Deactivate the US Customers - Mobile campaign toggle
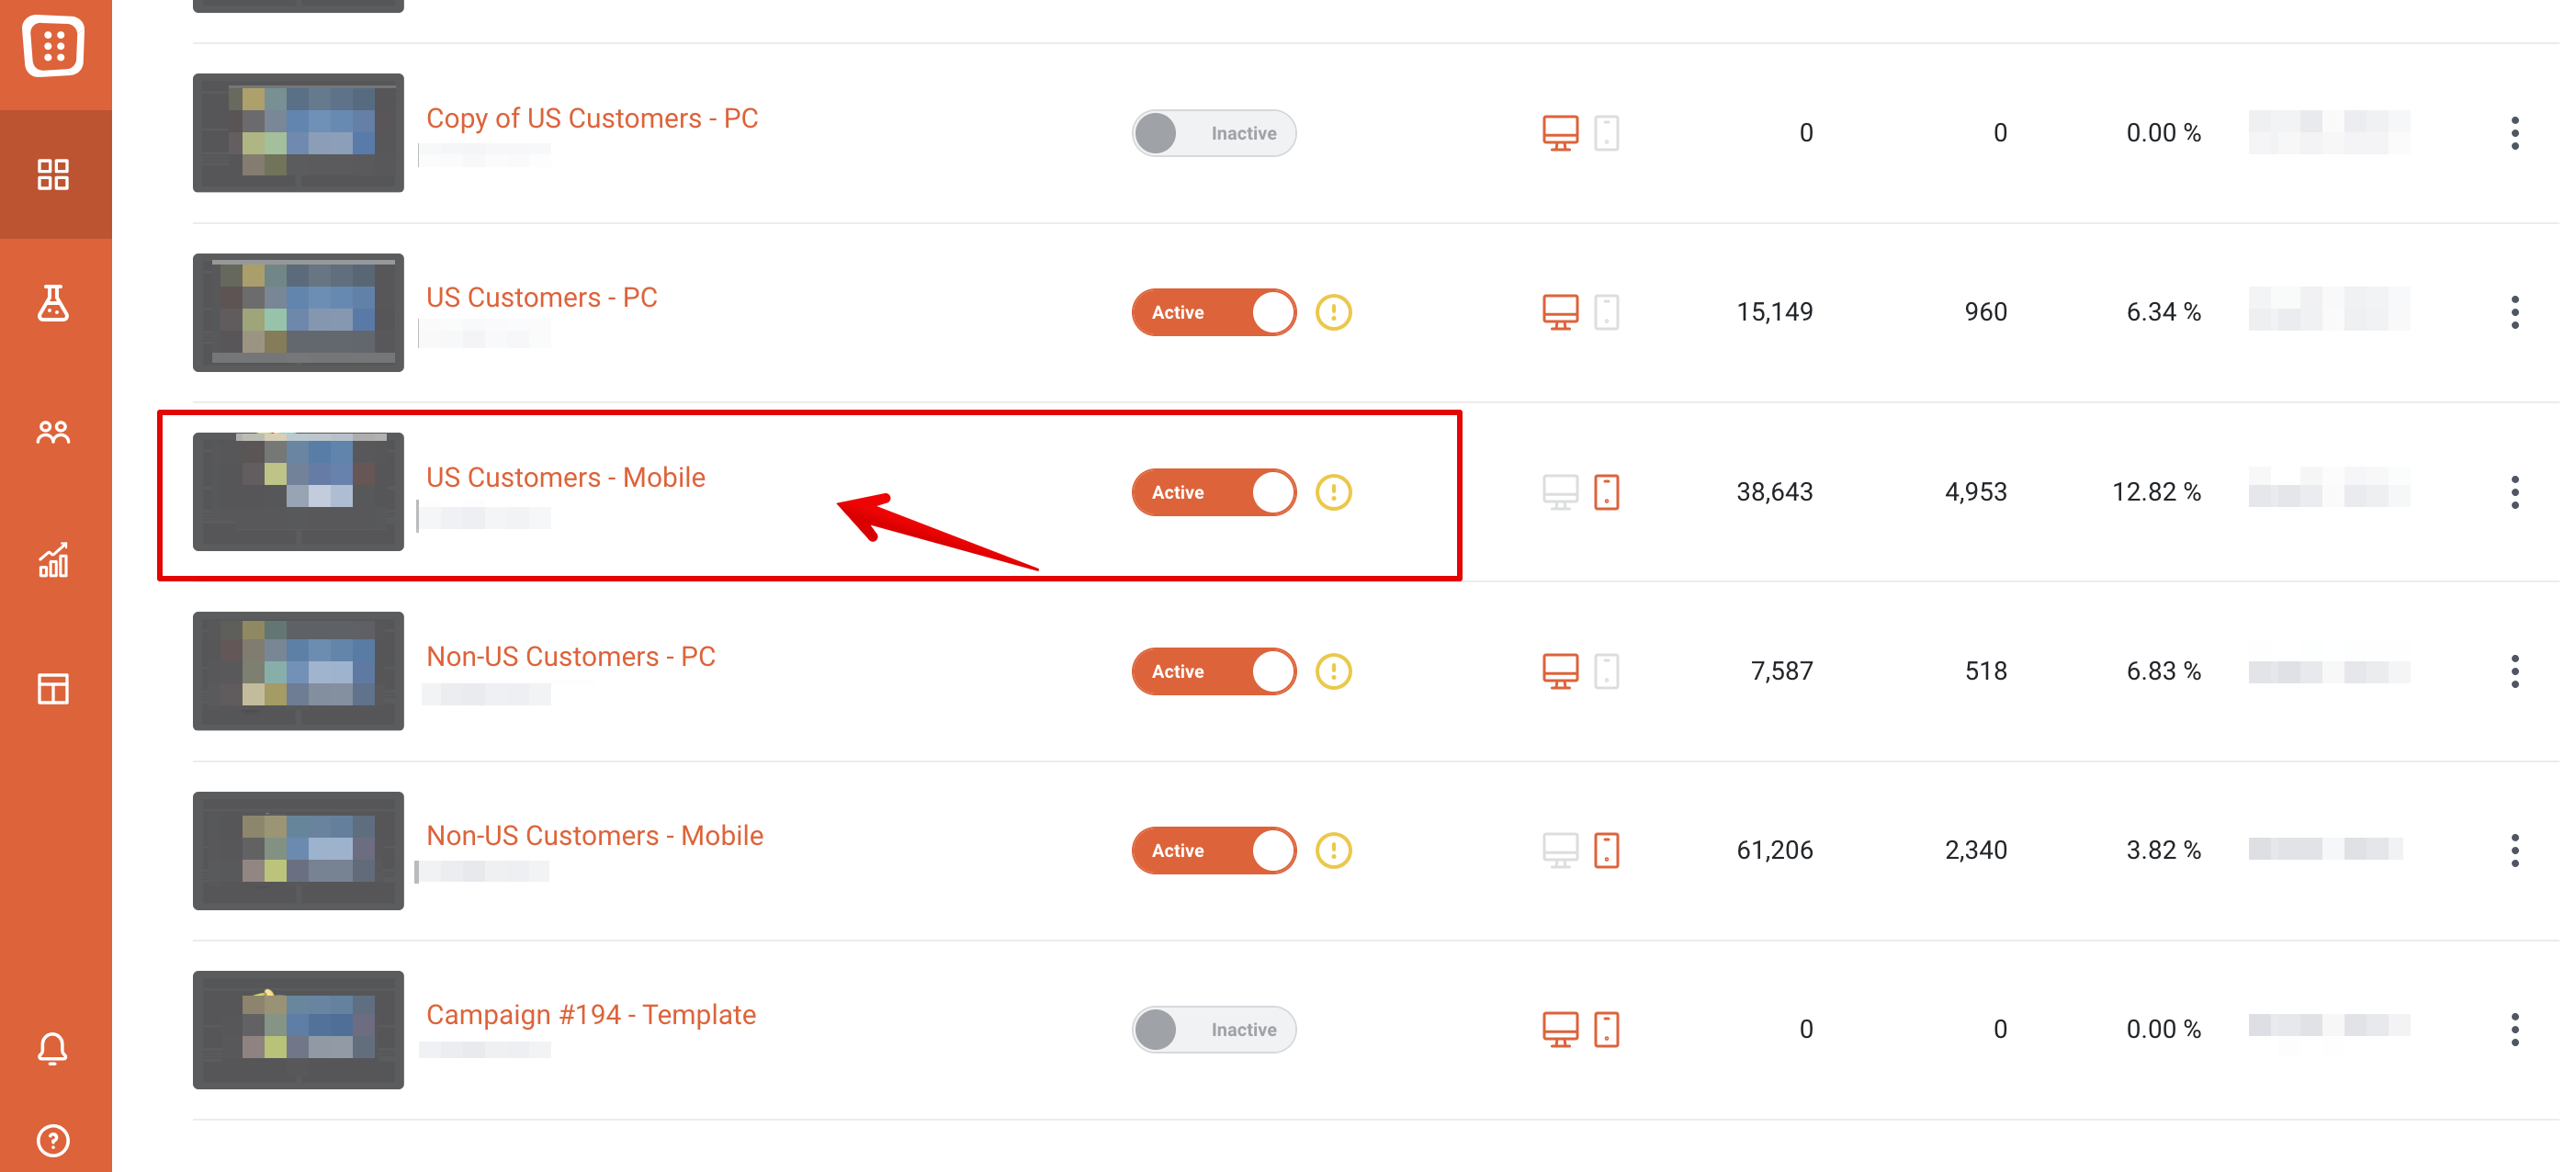2576x1172 pixels. pyautogui.click(x=1214, y=492)
